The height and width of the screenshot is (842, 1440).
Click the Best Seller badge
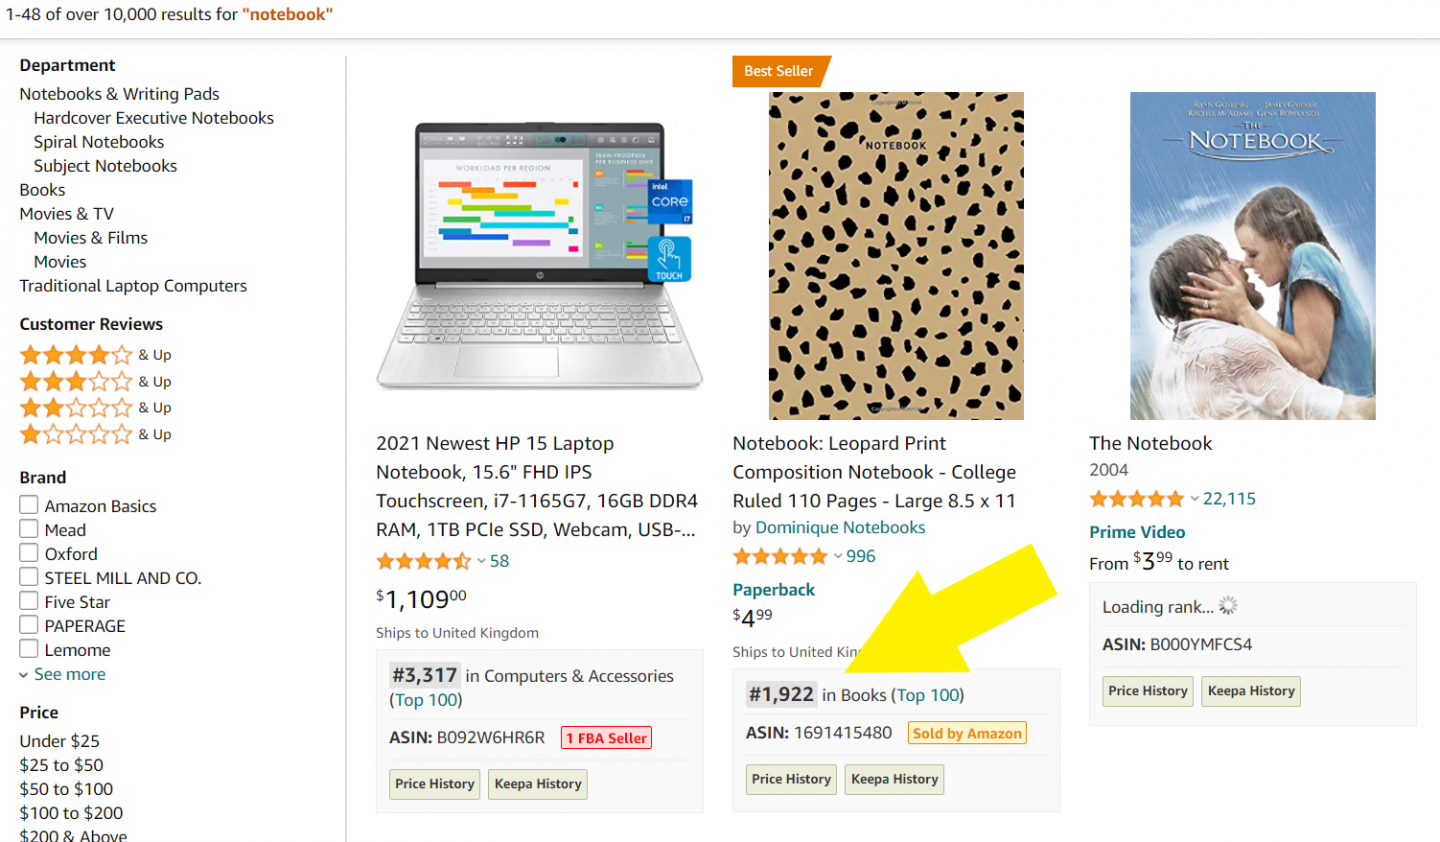(779, 71)
